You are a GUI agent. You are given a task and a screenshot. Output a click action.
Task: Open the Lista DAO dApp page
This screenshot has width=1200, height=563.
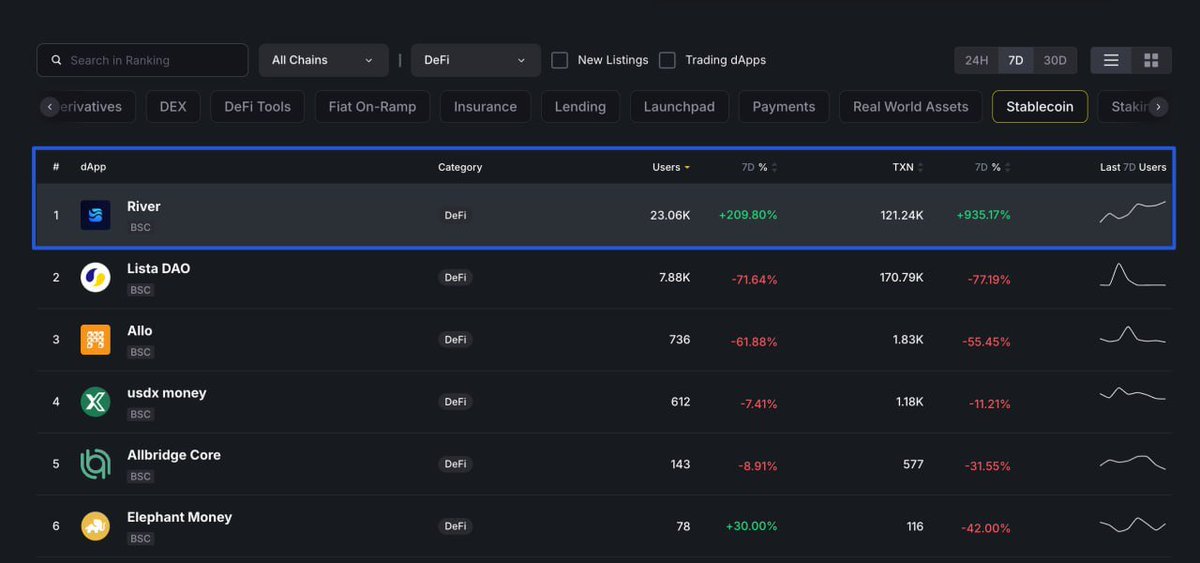pos(158,268)
